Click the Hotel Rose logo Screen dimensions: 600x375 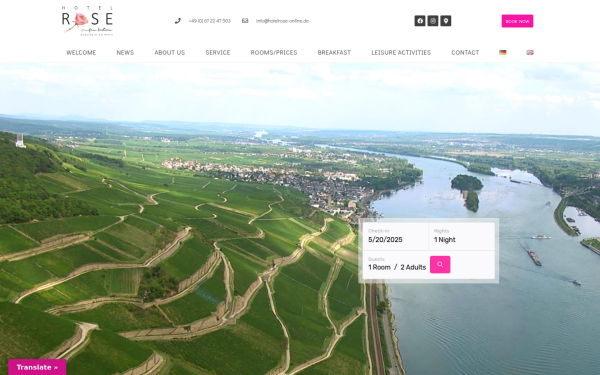[87, 21]
